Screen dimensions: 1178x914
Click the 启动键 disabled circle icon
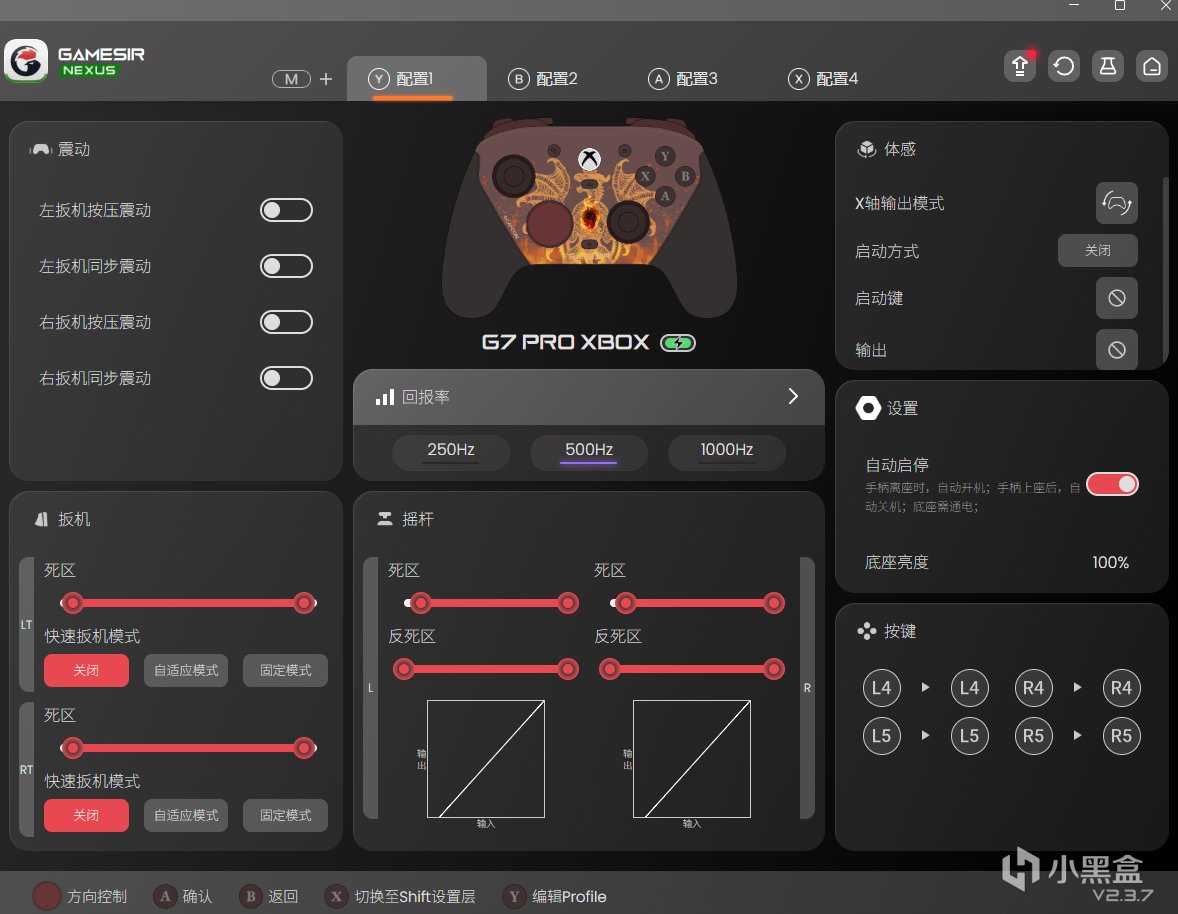click(1116, 298)
